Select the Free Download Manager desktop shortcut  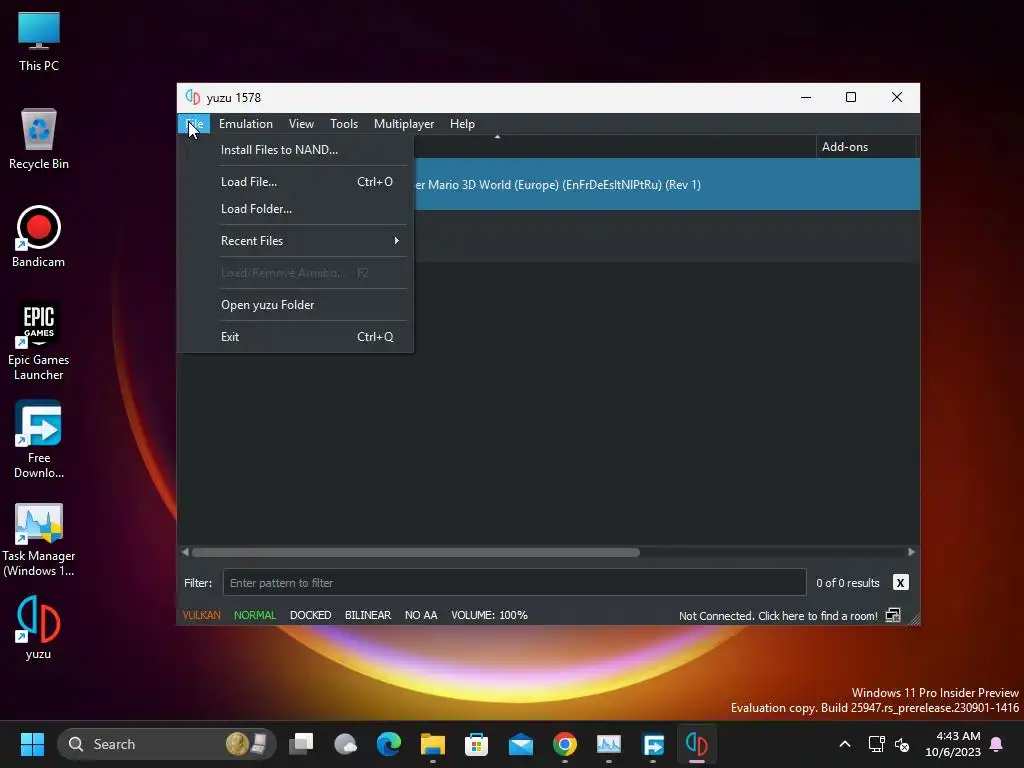(x=39, y=440)
